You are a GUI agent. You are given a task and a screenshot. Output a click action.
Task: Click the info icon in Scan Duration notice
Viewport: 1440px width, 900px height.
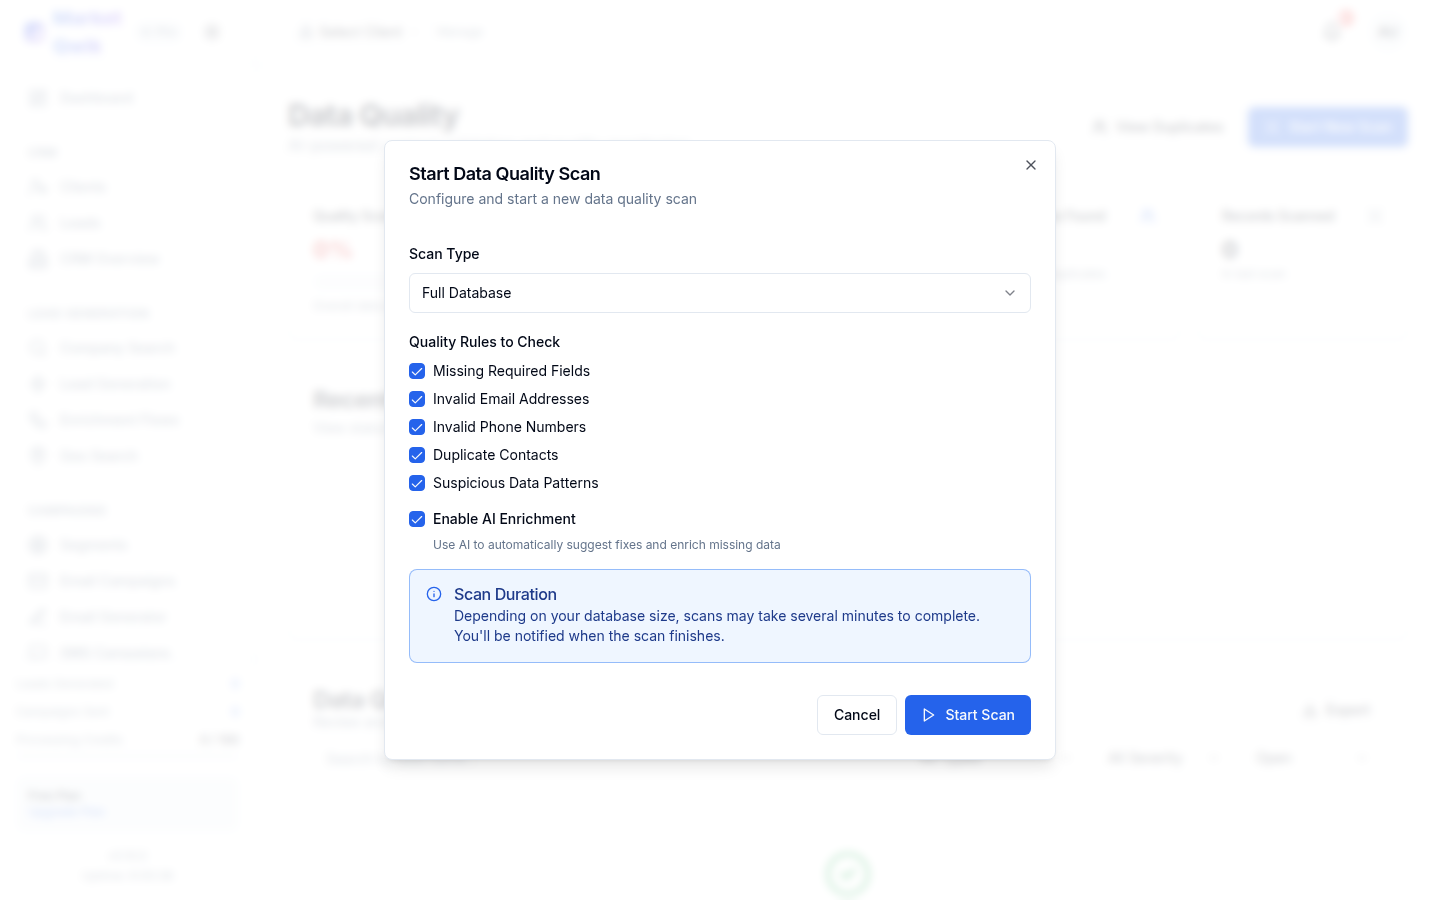click(433, 593)
